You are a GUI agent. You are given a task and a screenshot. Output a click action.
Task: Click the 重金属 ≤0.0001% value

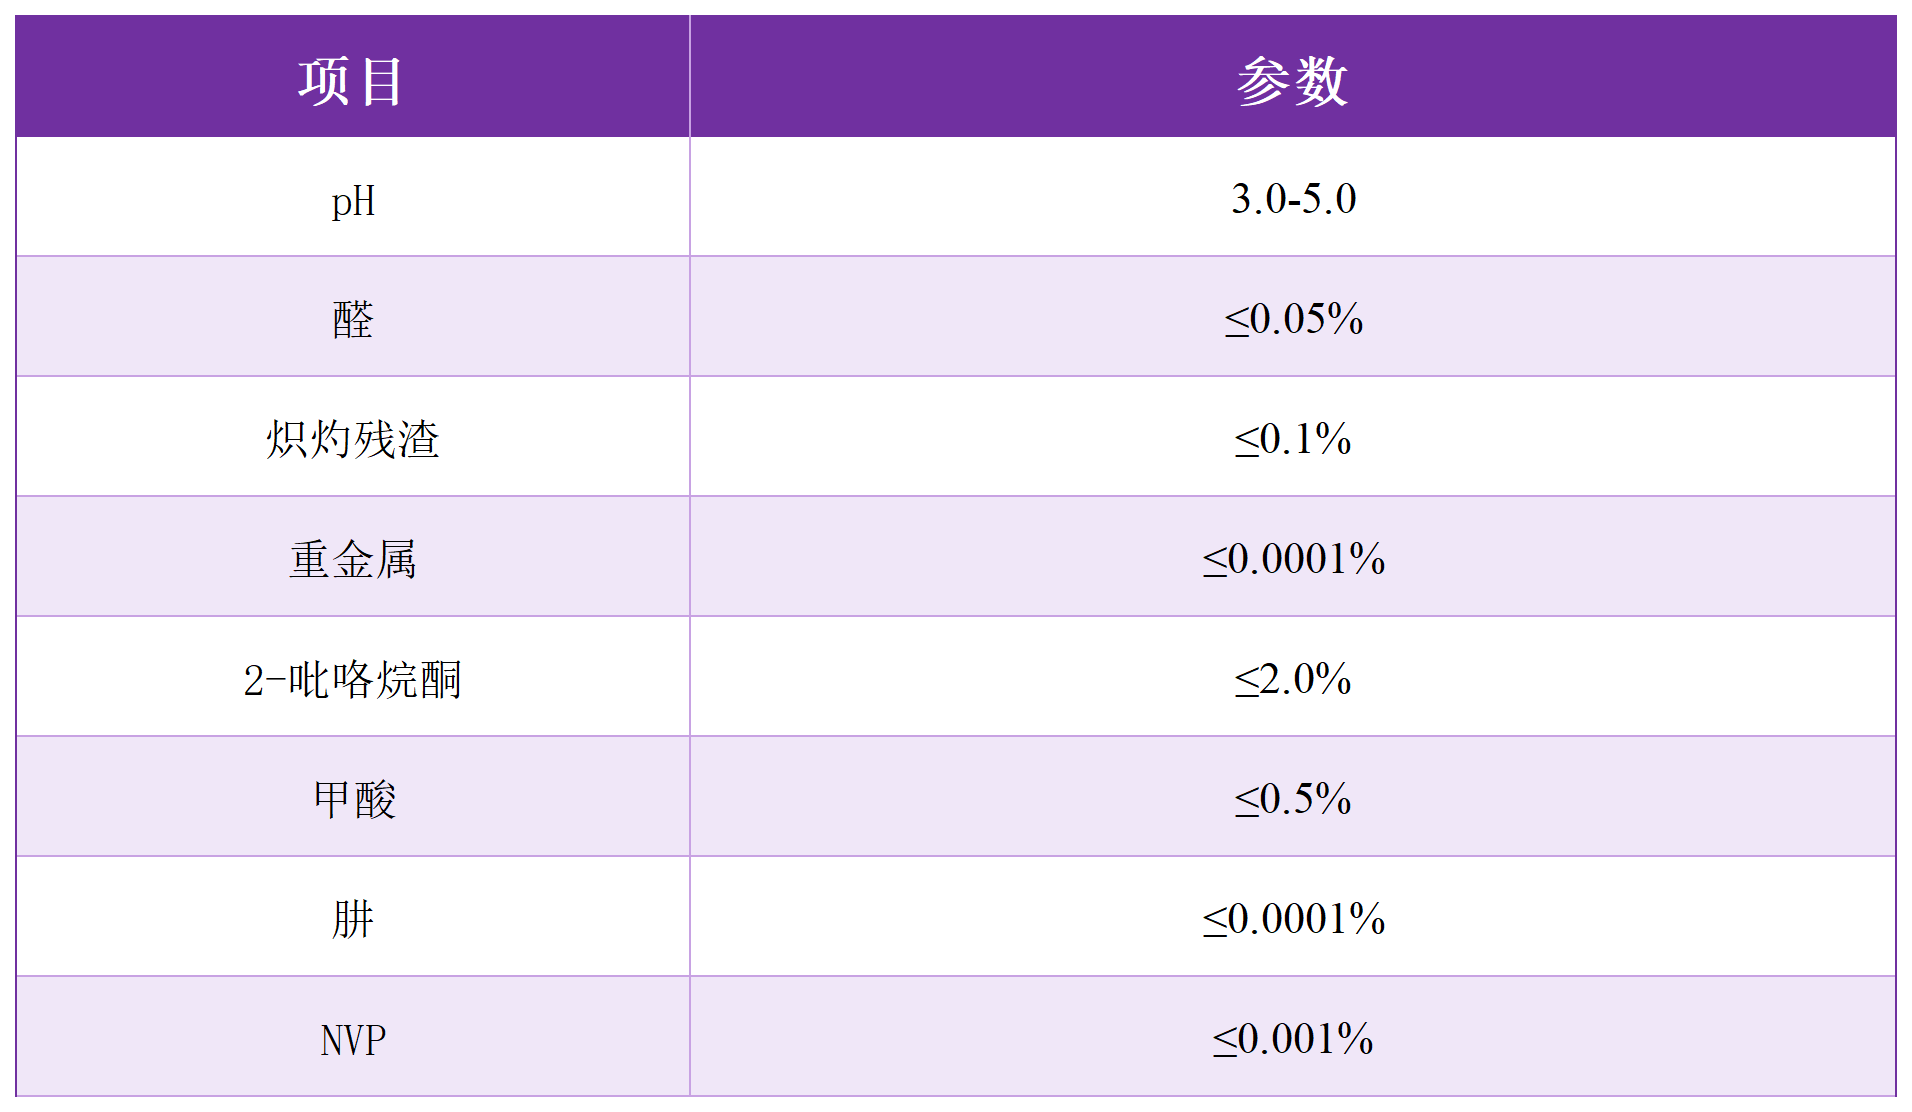[1293, 559]
